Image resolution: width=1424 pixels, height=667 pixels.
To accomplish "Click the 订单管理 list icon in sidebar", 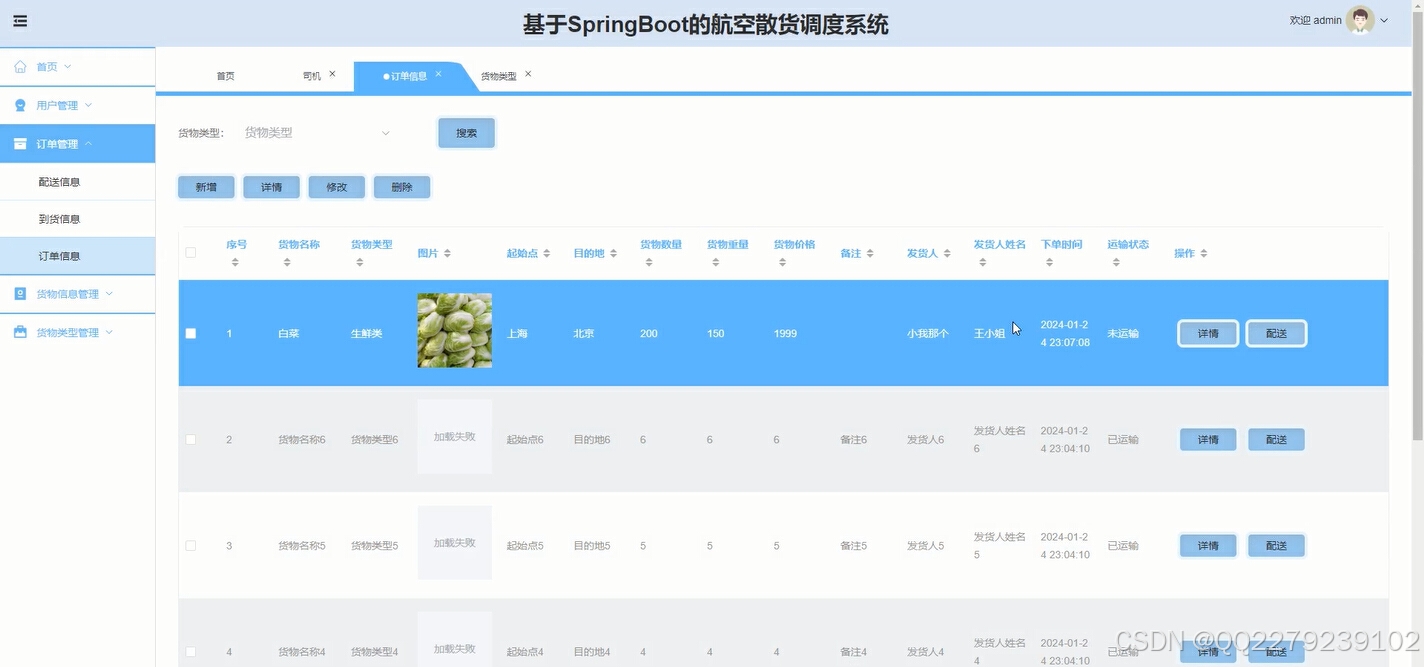I will 22,143.
